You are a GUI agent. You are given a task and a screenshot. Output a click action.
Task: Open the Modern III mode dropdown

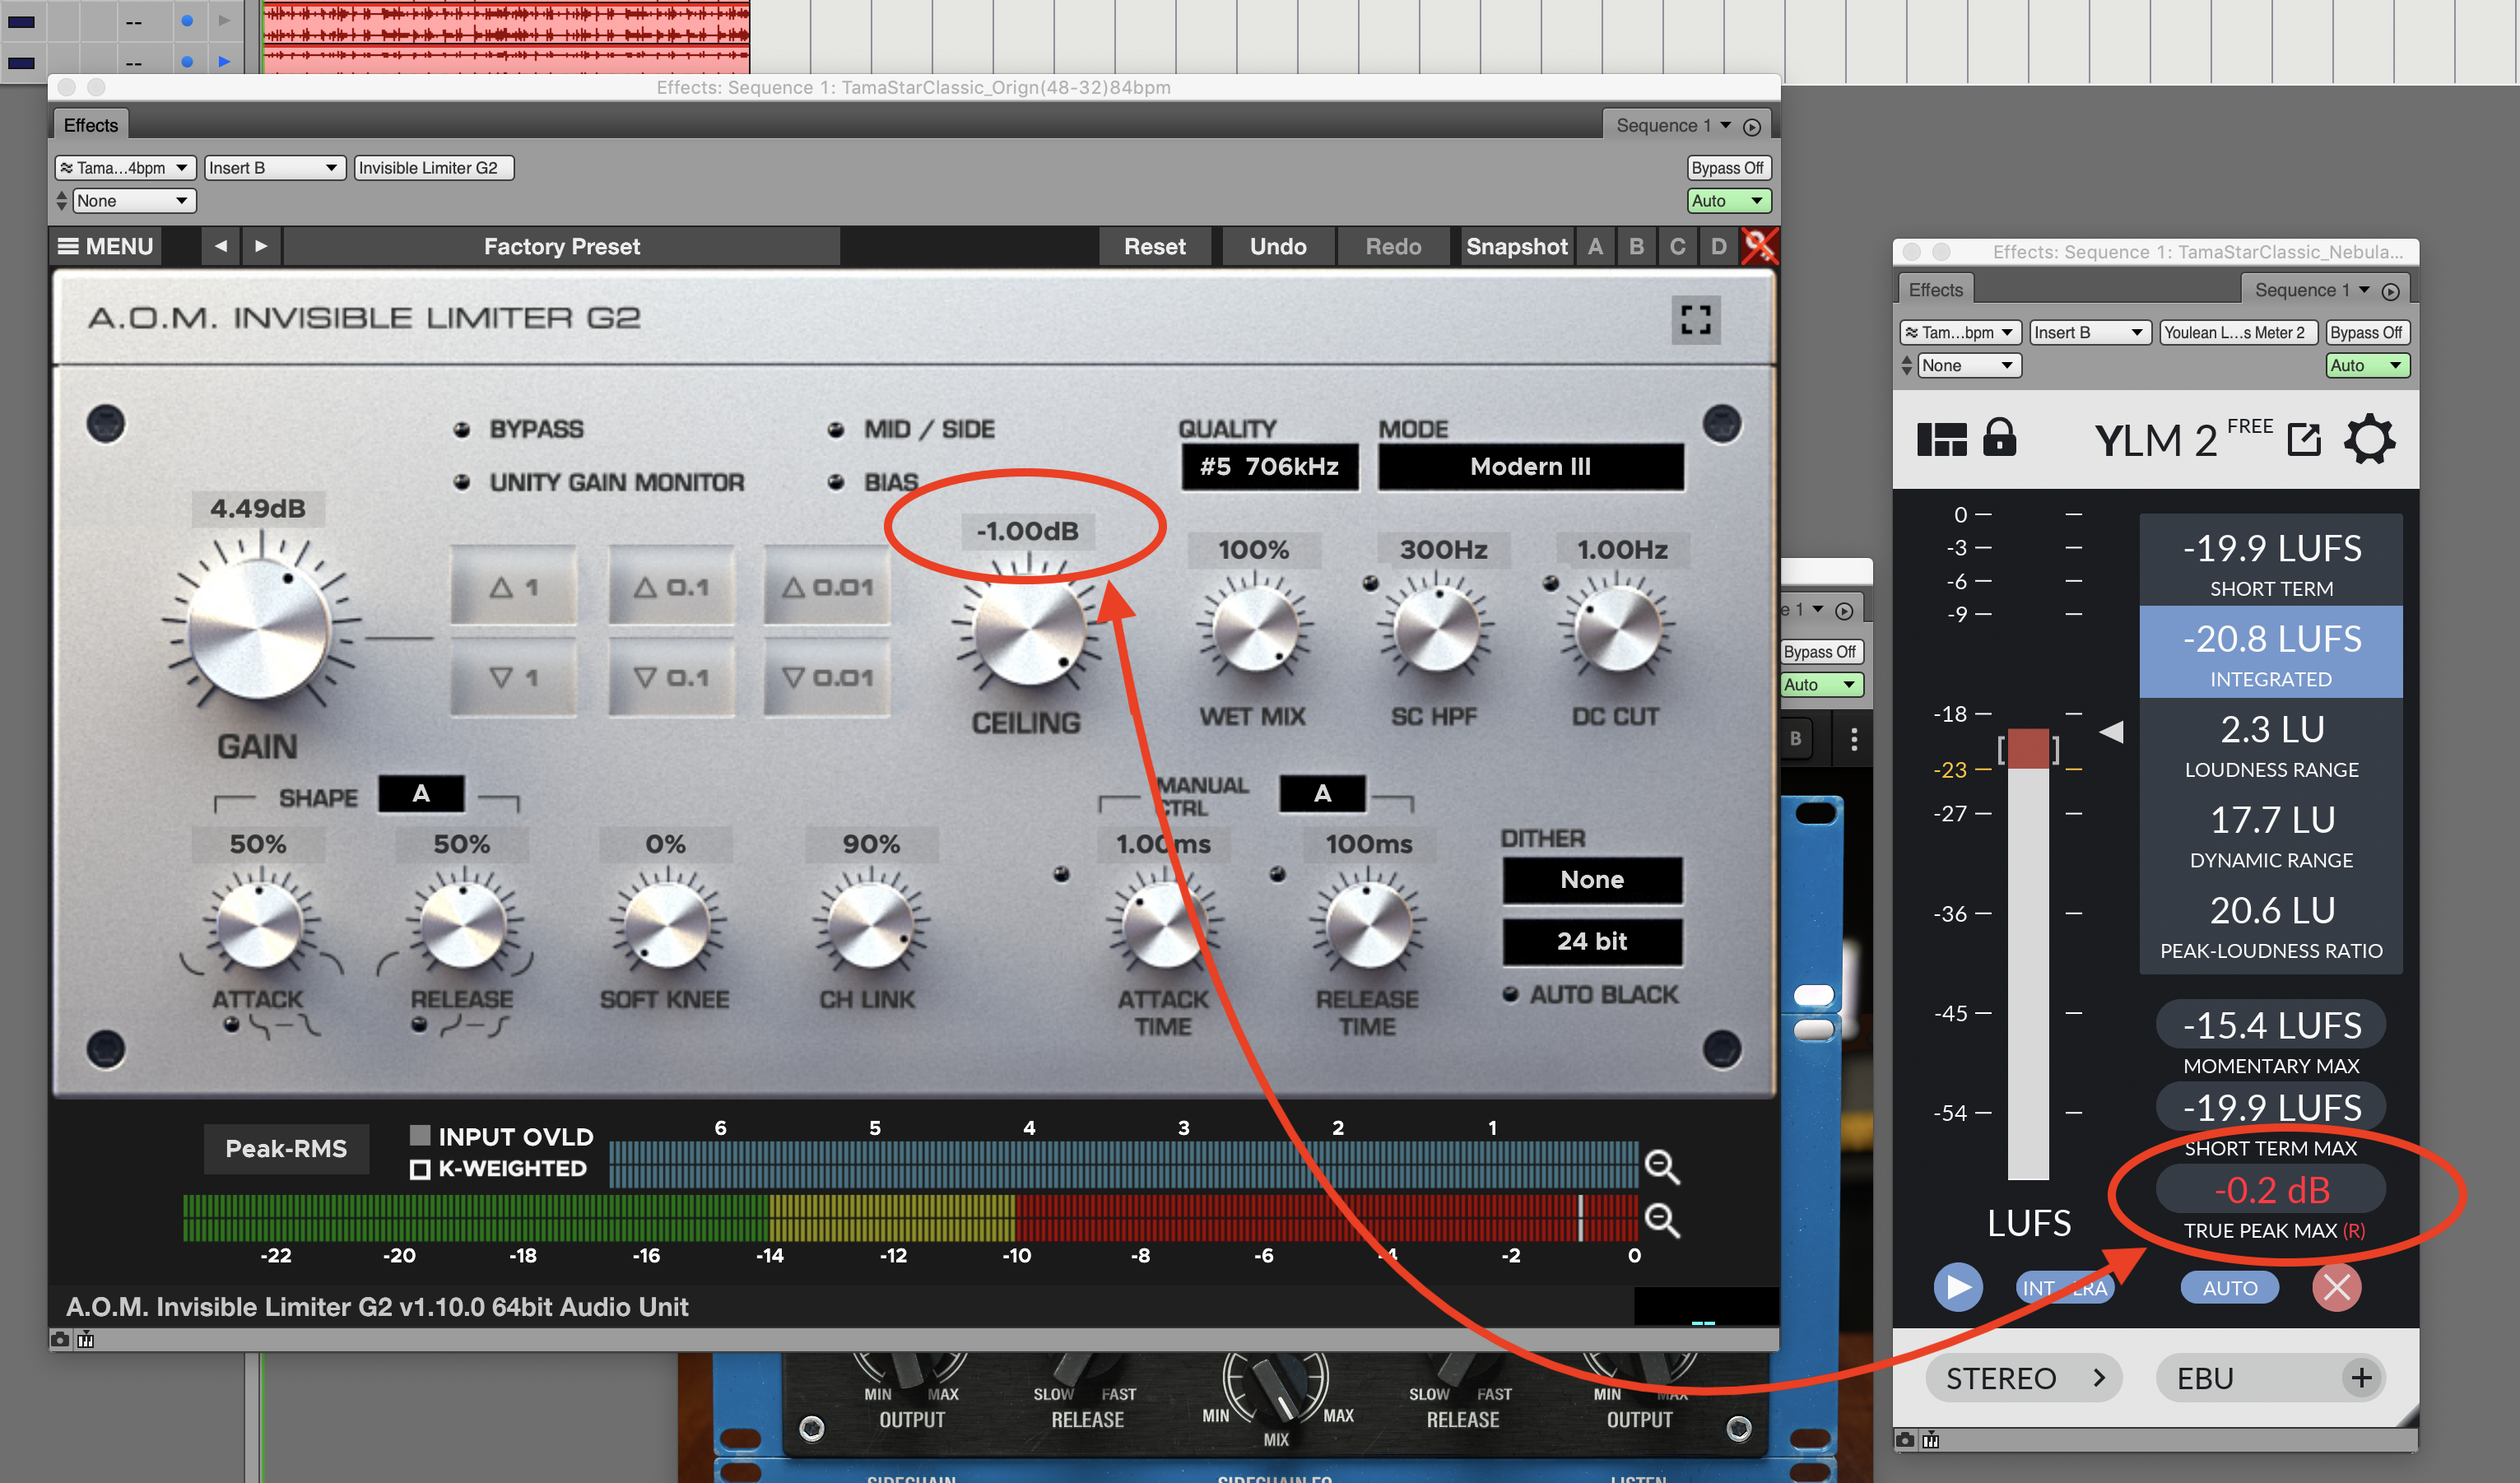[x=1530, y=467]
